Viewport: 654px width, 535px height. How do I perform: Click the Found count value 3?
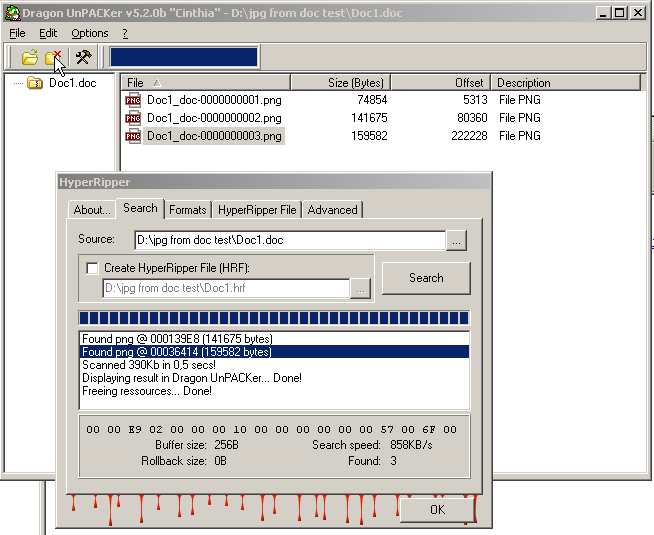(393, 461)
